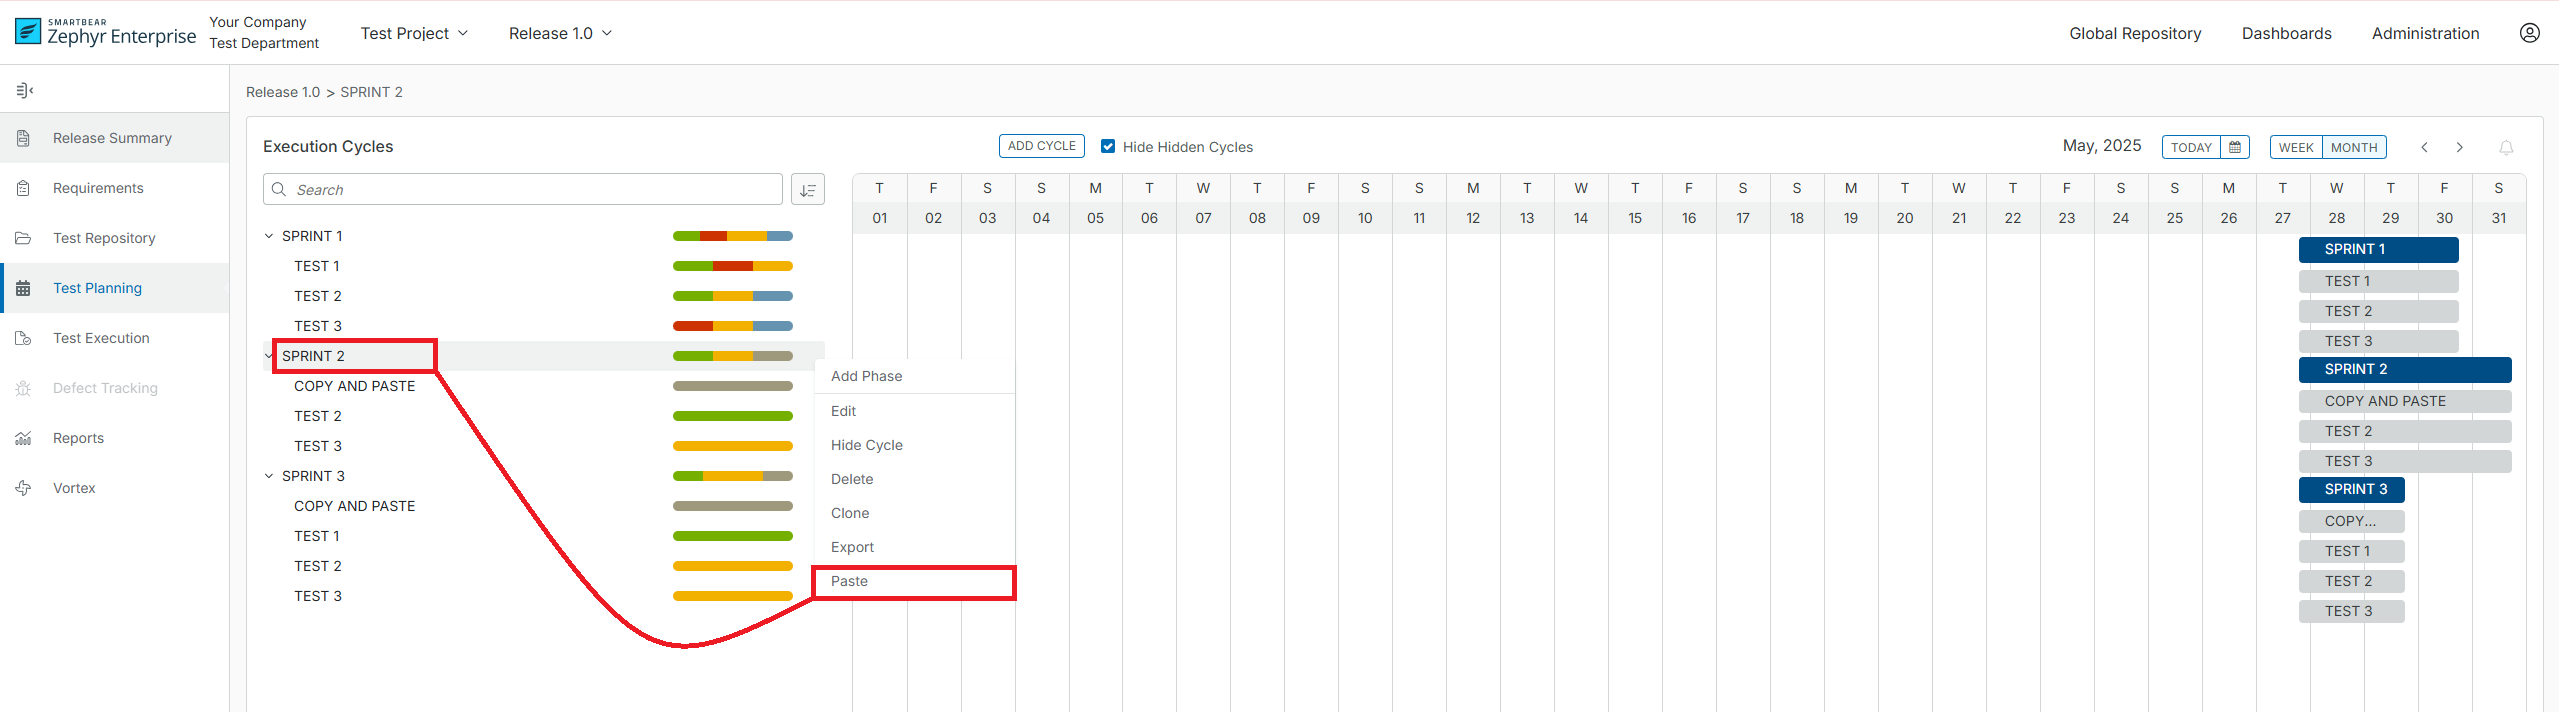Click SPRINT 3 status progress bar
Viewport: 2560px width, 712px height.
click(732, 476)
